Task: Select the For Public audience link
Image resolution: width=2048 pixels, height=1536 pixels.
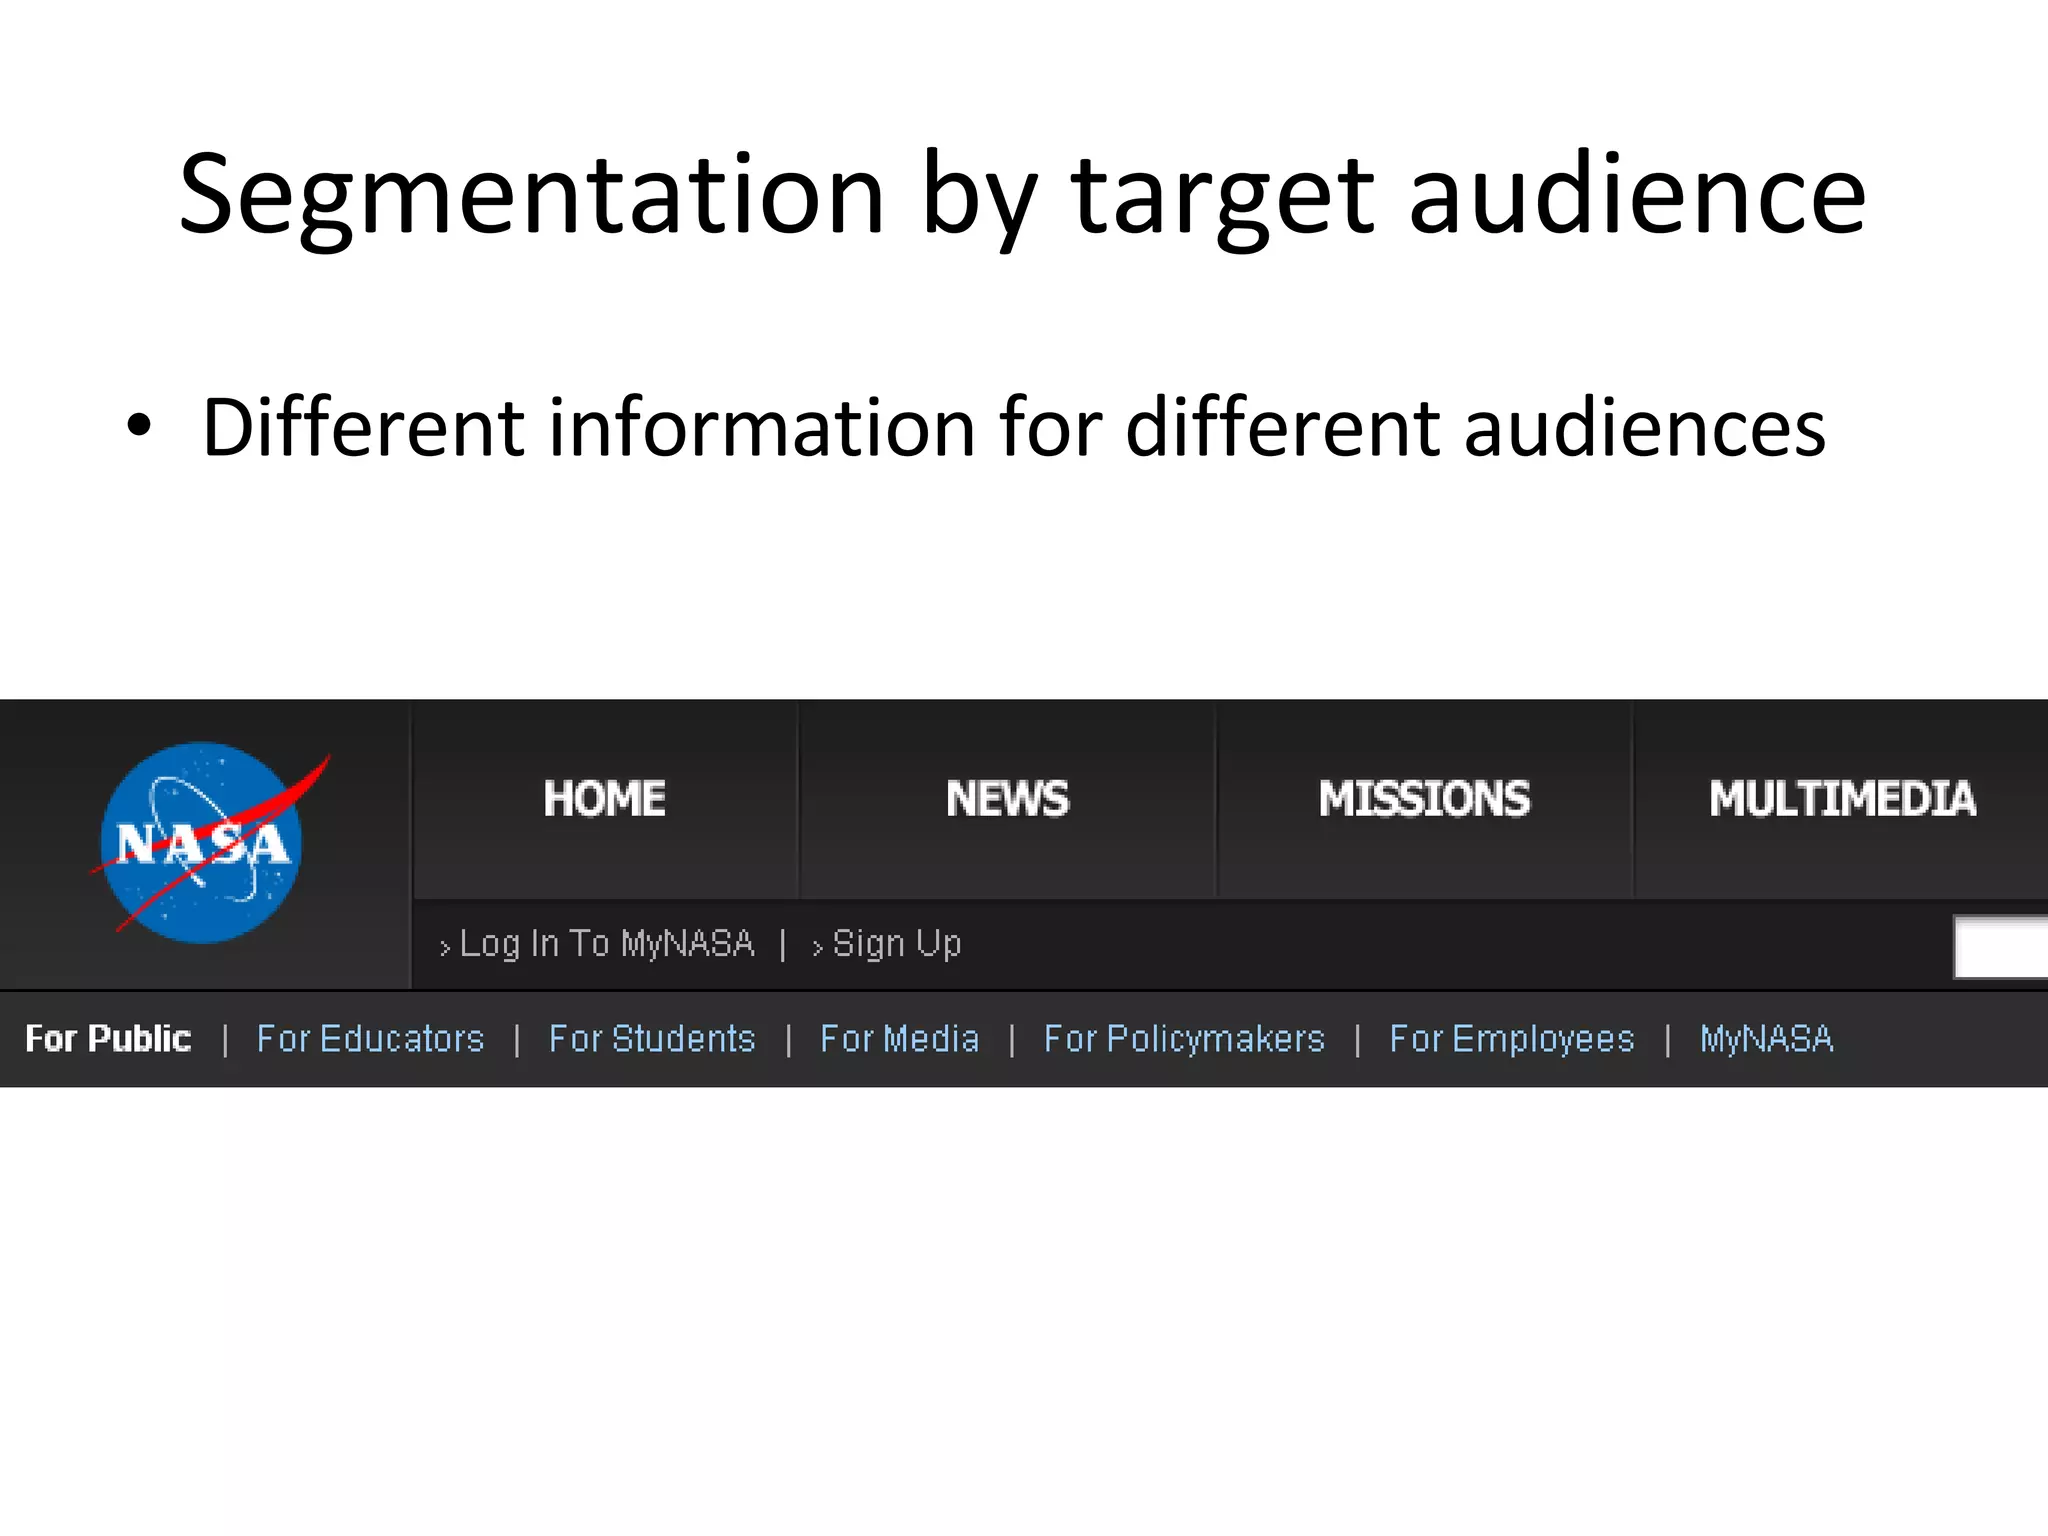Action: (108, 1039)
